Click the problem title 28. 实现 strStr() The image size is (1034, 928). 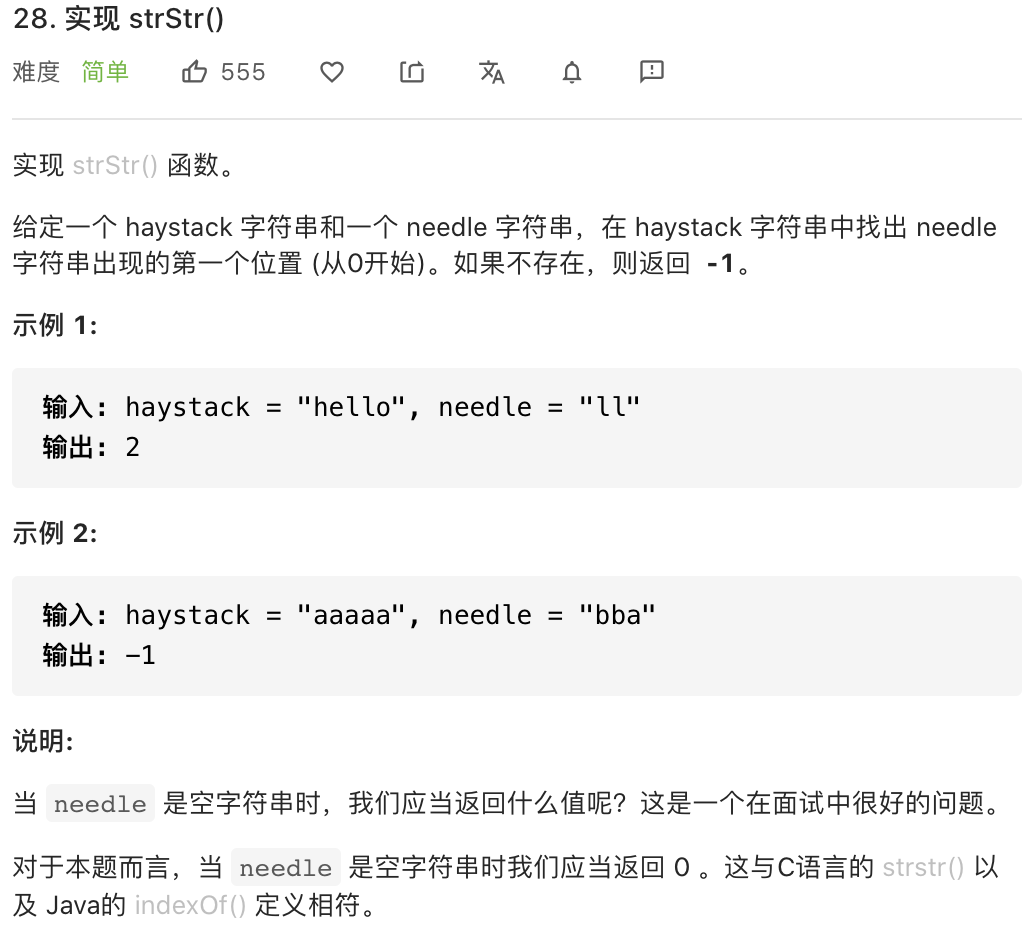tap(119, 18)
